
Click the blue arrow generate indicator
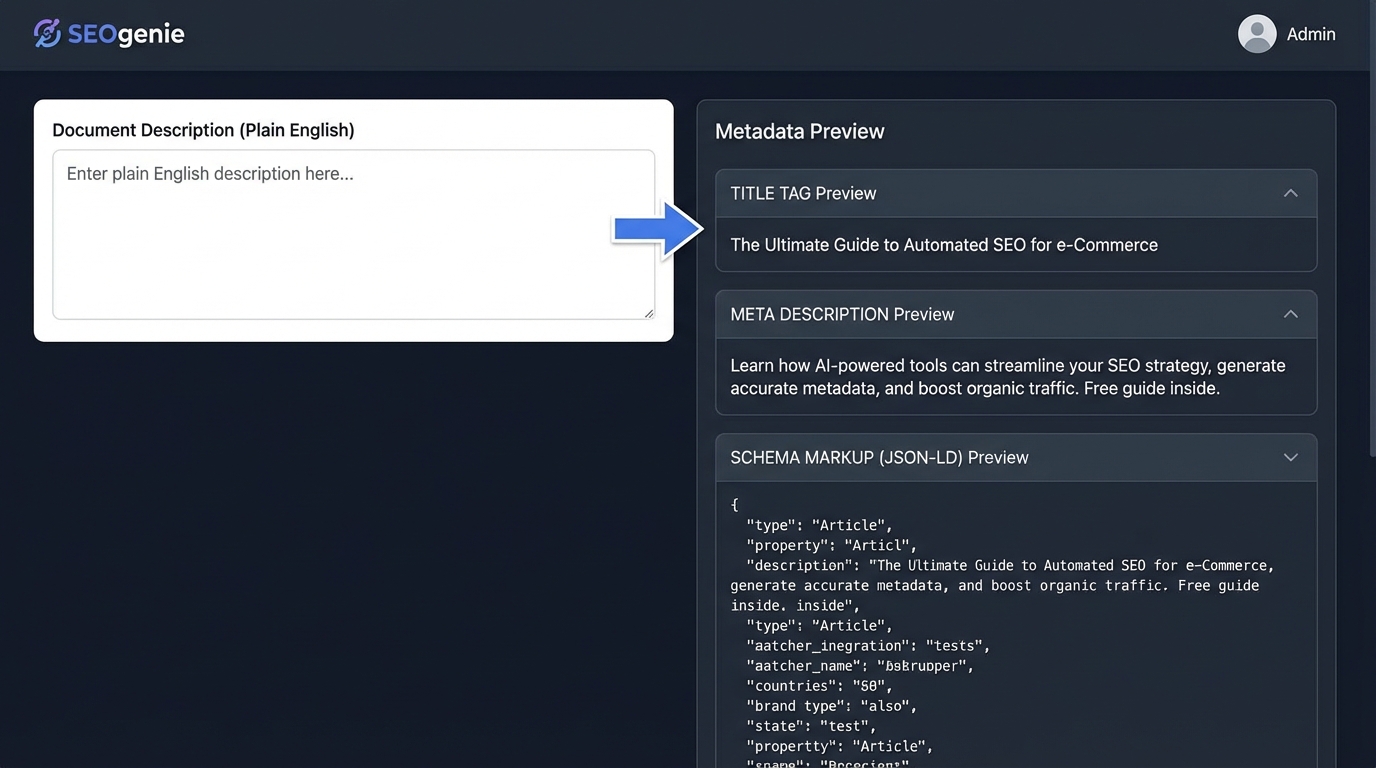point(657,228)
